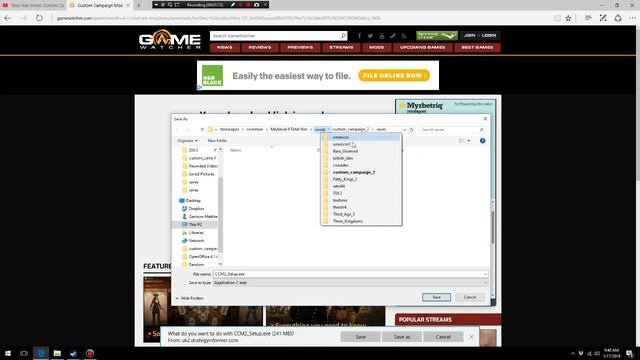The image size is (640, 360).
Task: Open NEWS on GameWatcher navigation
Action: pyautogui.click(x=224, y=47)
